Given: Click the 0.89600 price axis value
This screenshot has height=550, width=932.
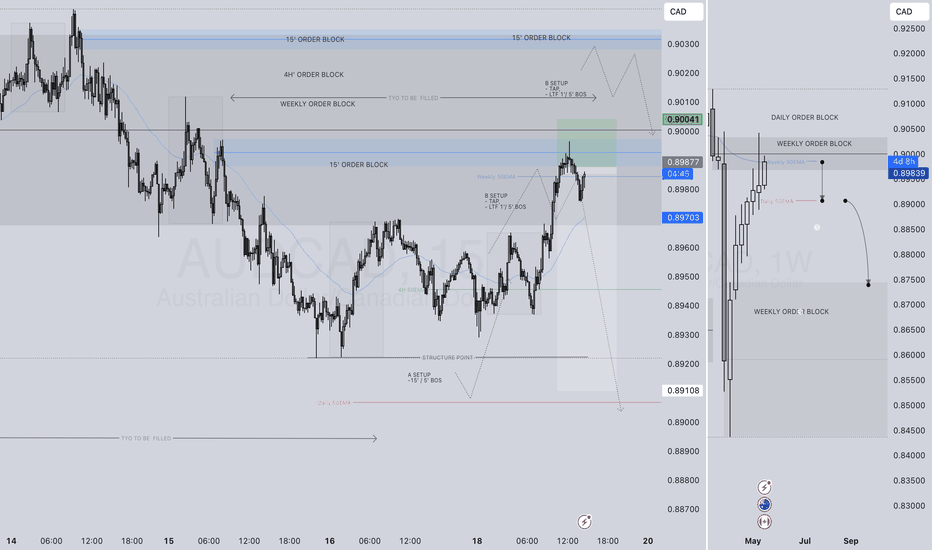Looking at the screenshot, I should point(683,248).
